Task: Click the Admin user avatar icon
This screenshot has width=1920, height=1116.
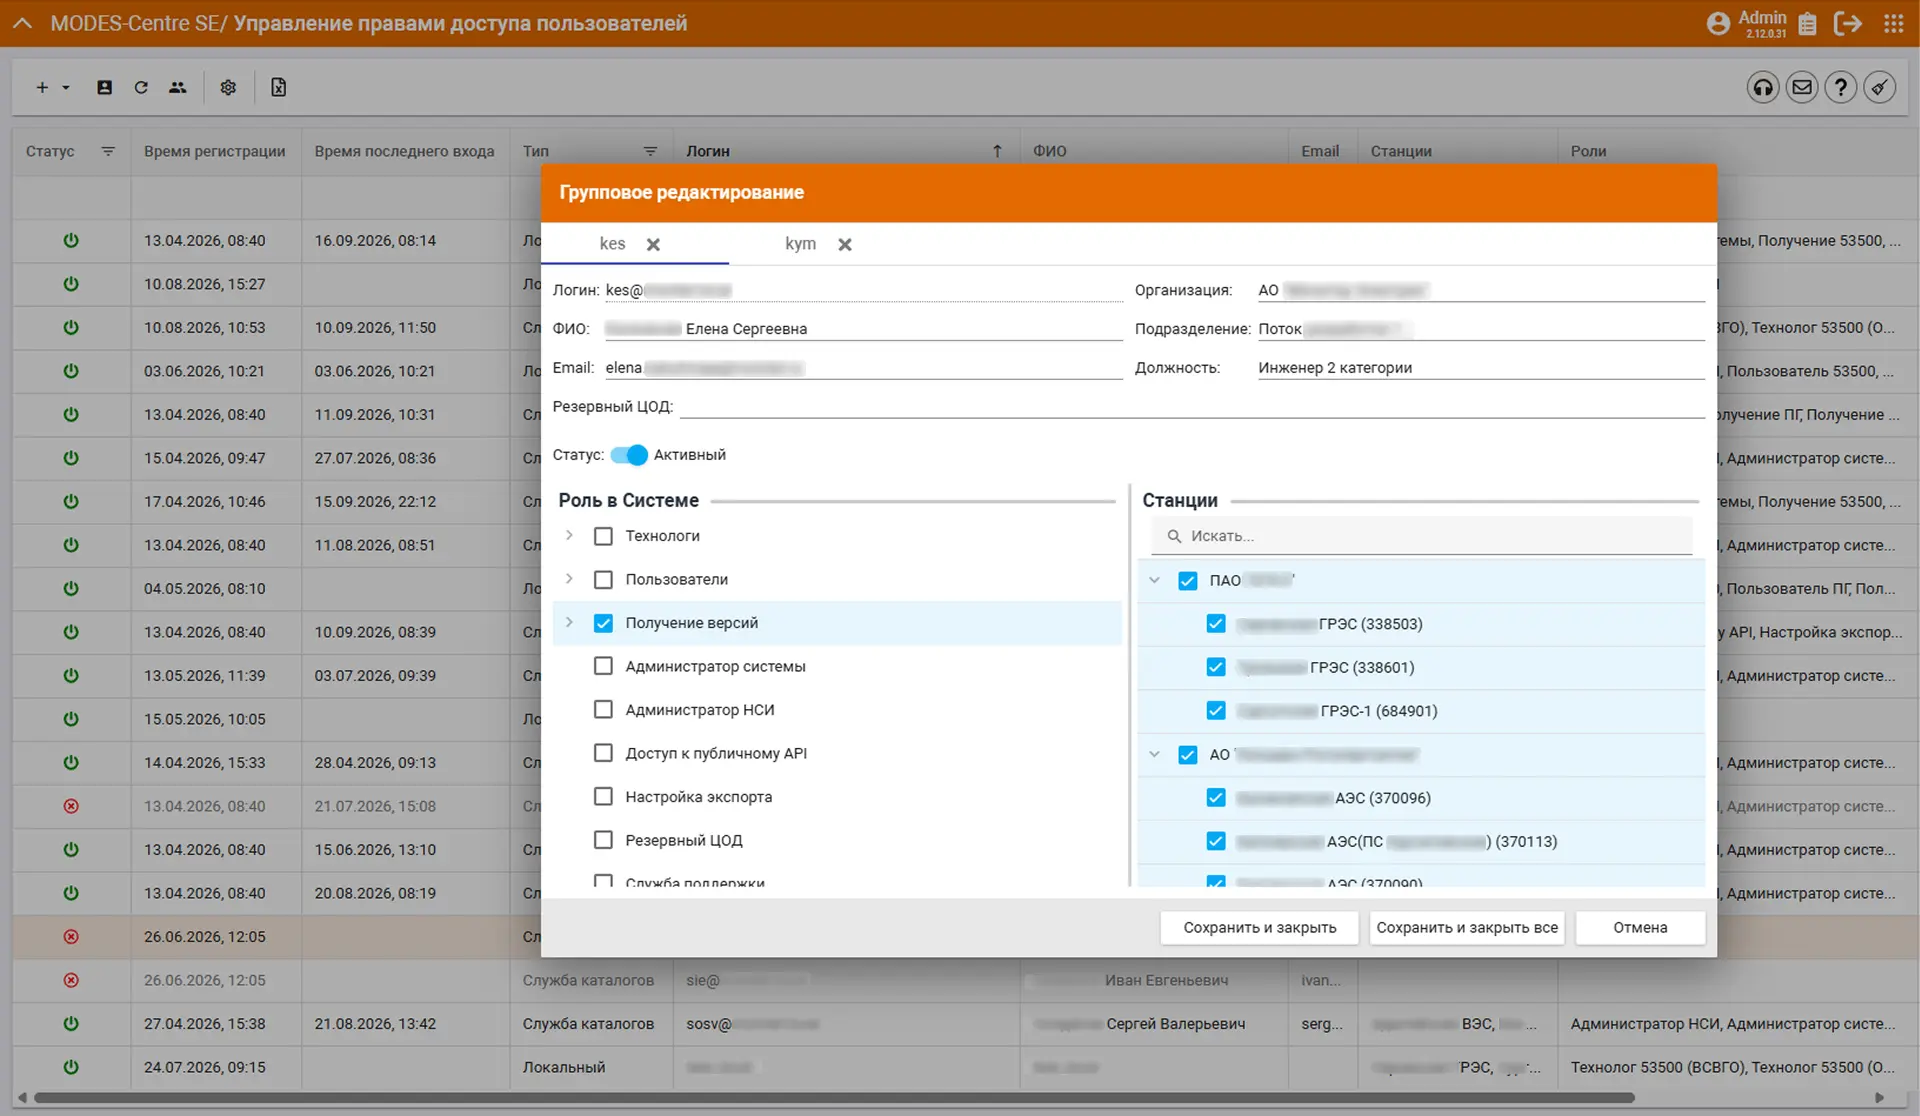Action: pyautogui.click(x=1718, y=23)
